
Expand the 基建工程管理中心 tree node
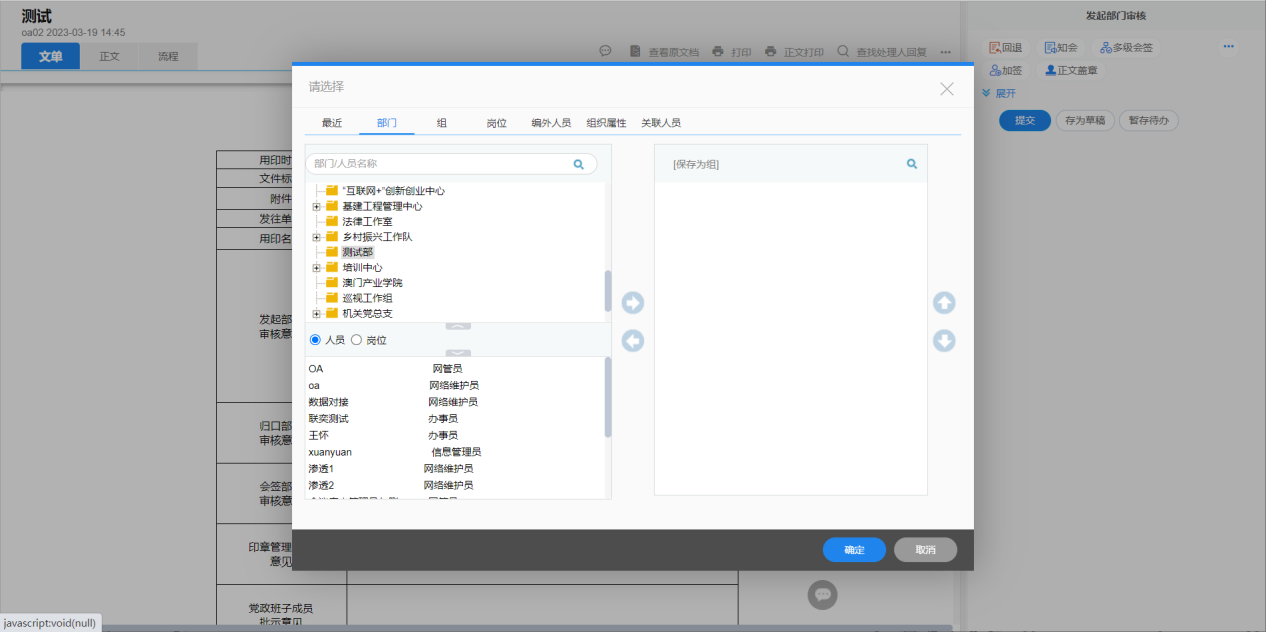316,206
